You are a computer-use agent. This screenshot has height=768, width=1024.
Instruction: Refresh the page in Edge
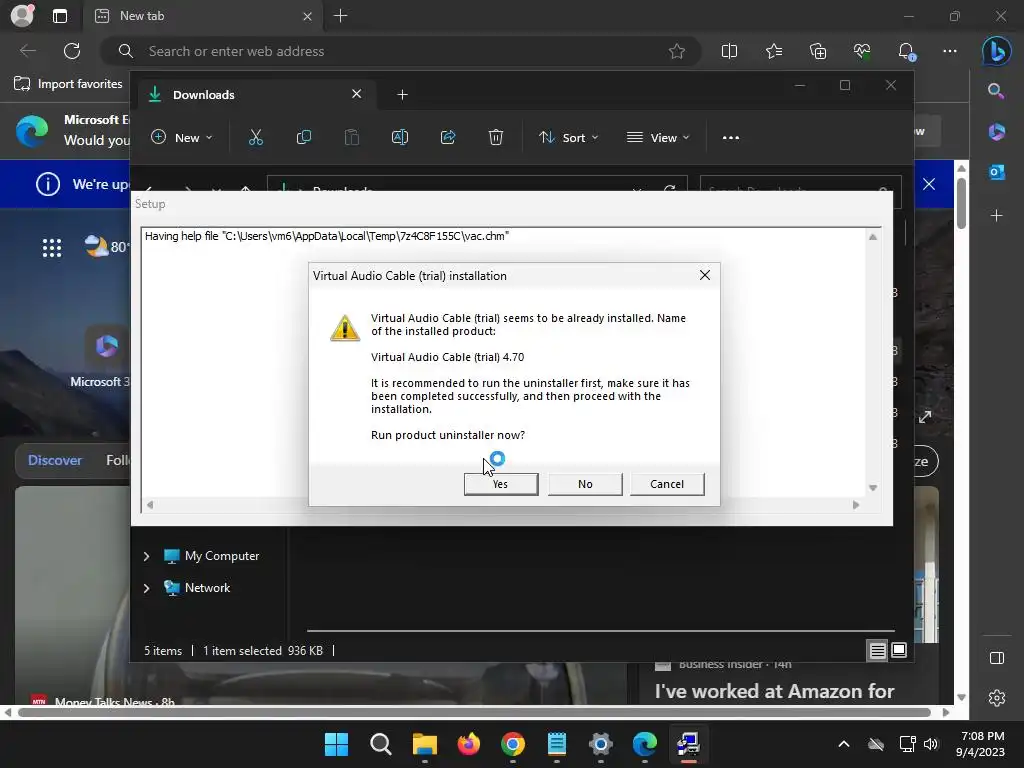point(72,51)
